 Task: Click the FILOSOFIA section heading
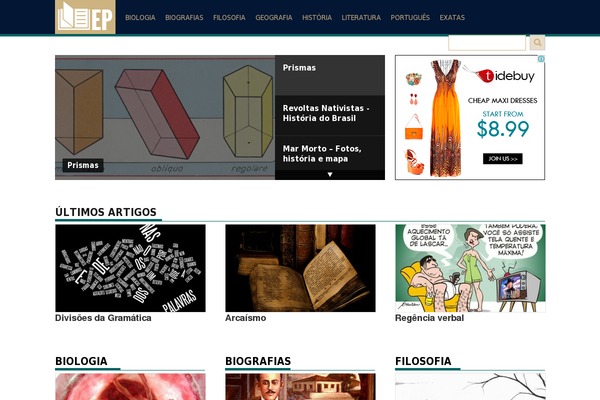(423, 361)
